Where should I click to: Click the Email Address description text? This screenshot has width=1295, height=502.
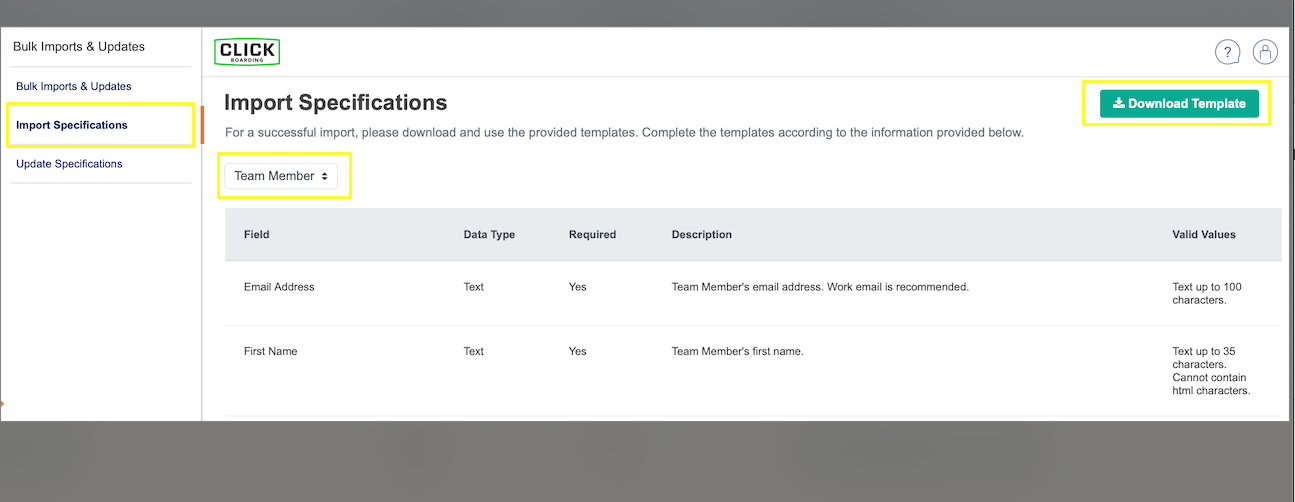819,287
